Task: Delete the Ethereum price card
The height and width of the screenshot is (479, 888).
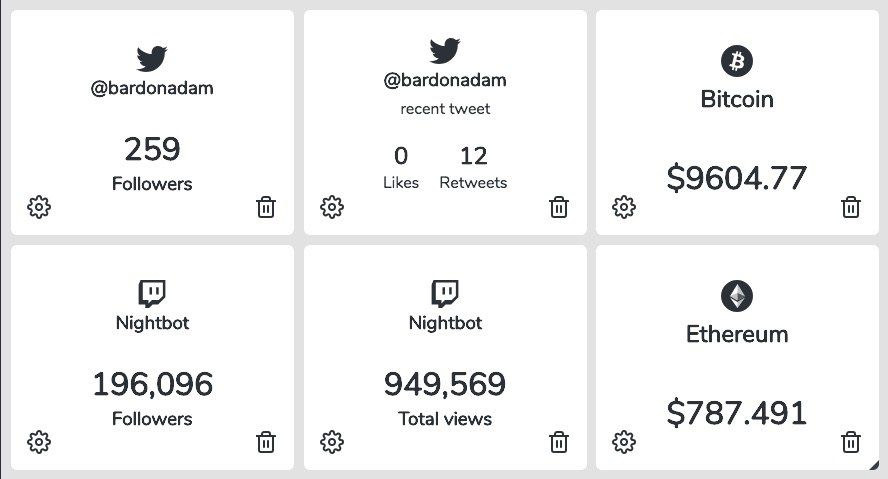Action: point(851,442)
